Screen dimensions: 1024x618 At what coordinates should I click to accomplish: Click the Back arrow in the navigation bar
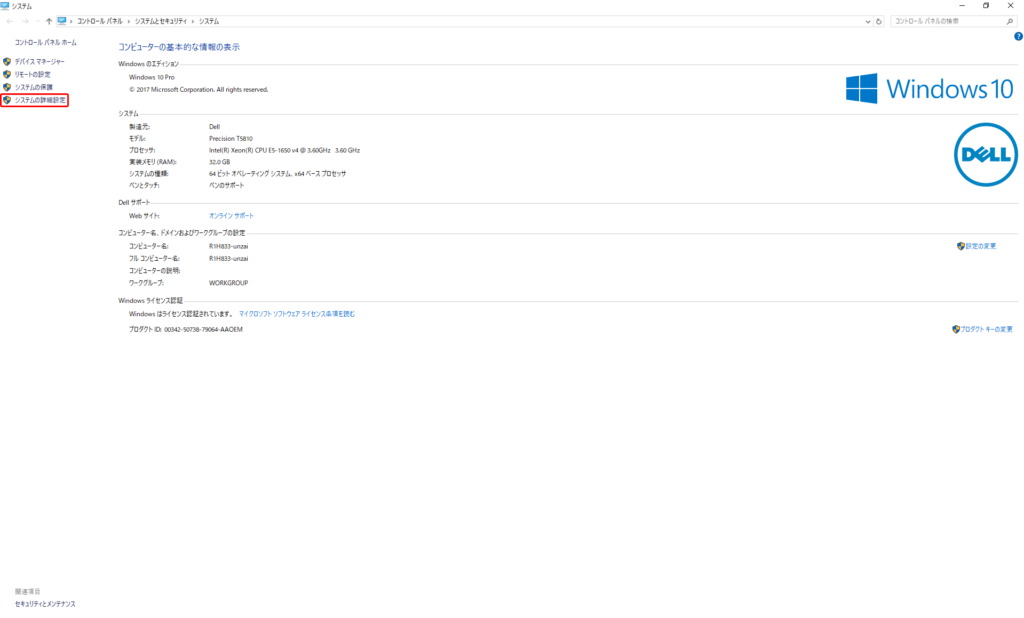(10, 21)
